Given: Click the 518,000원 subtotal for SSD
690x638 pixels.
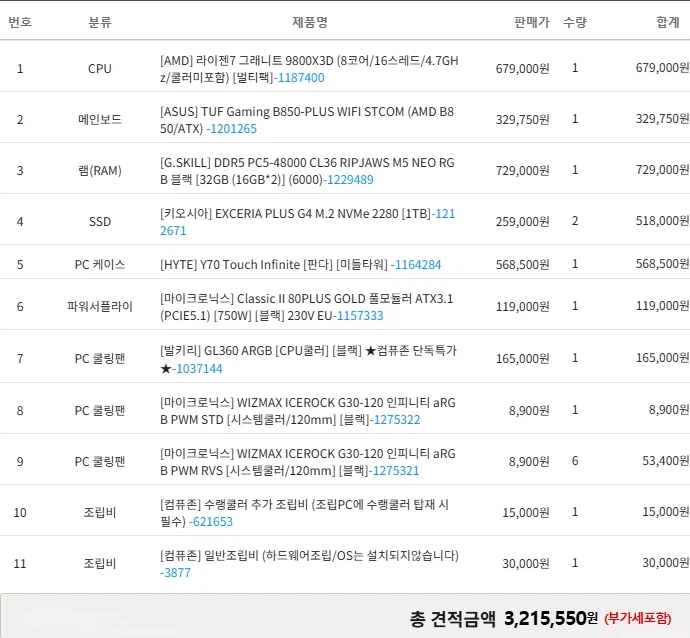Looking at the screenshot, I should click(x=663, y=221).
